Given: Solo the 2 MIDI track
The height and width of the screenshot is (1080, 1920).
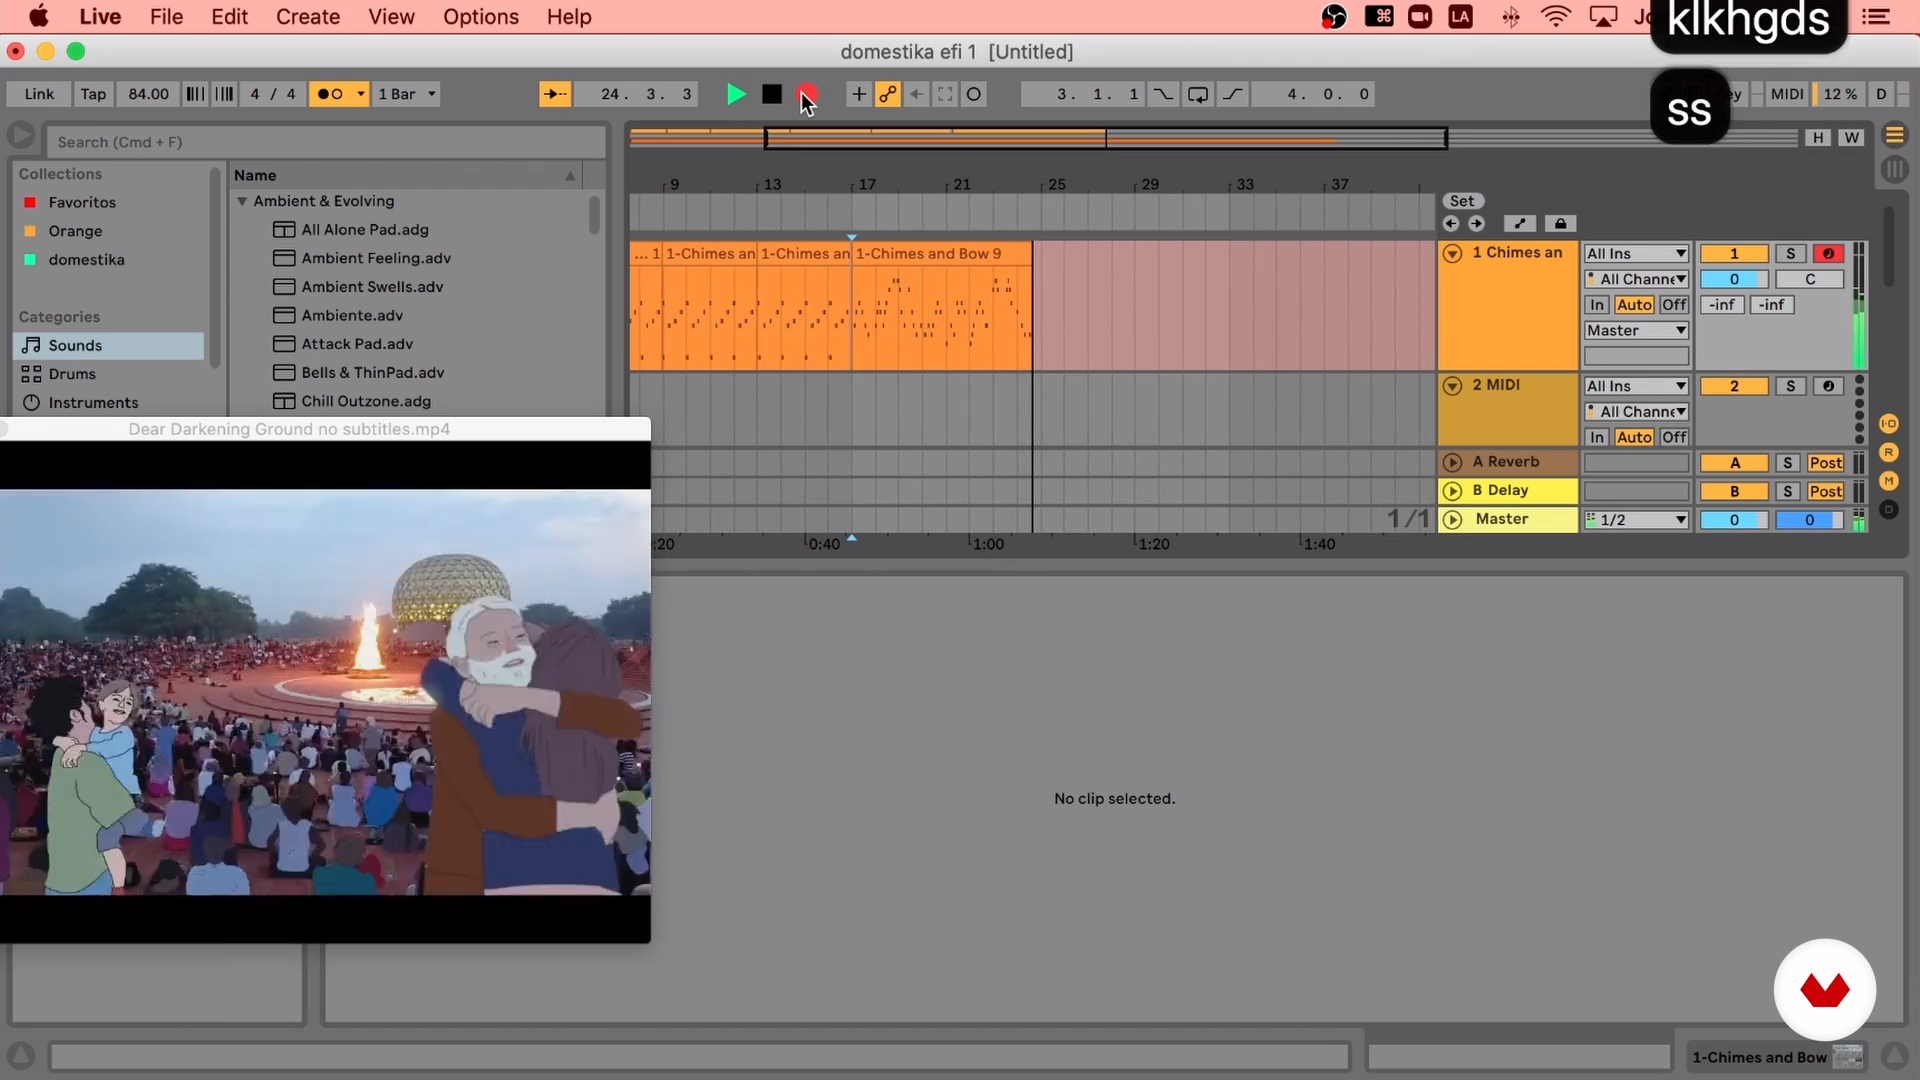Looking at the screenshot, I should coord(1790,386).
